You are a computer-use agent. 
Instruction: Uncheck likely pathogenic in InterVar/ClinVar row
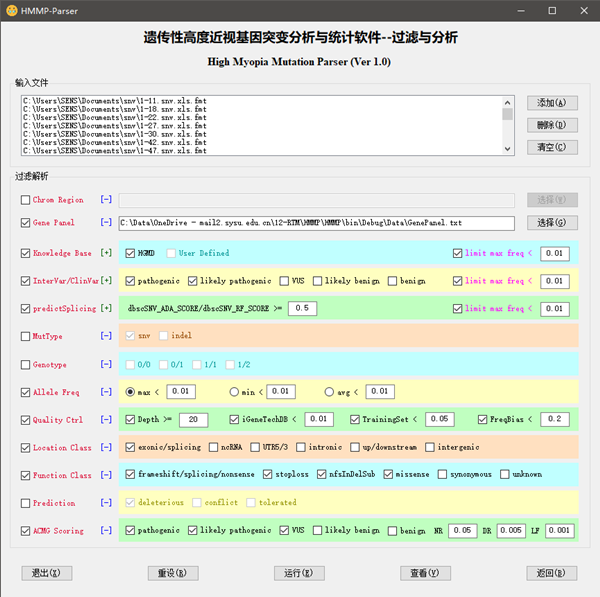click(192, 281)
